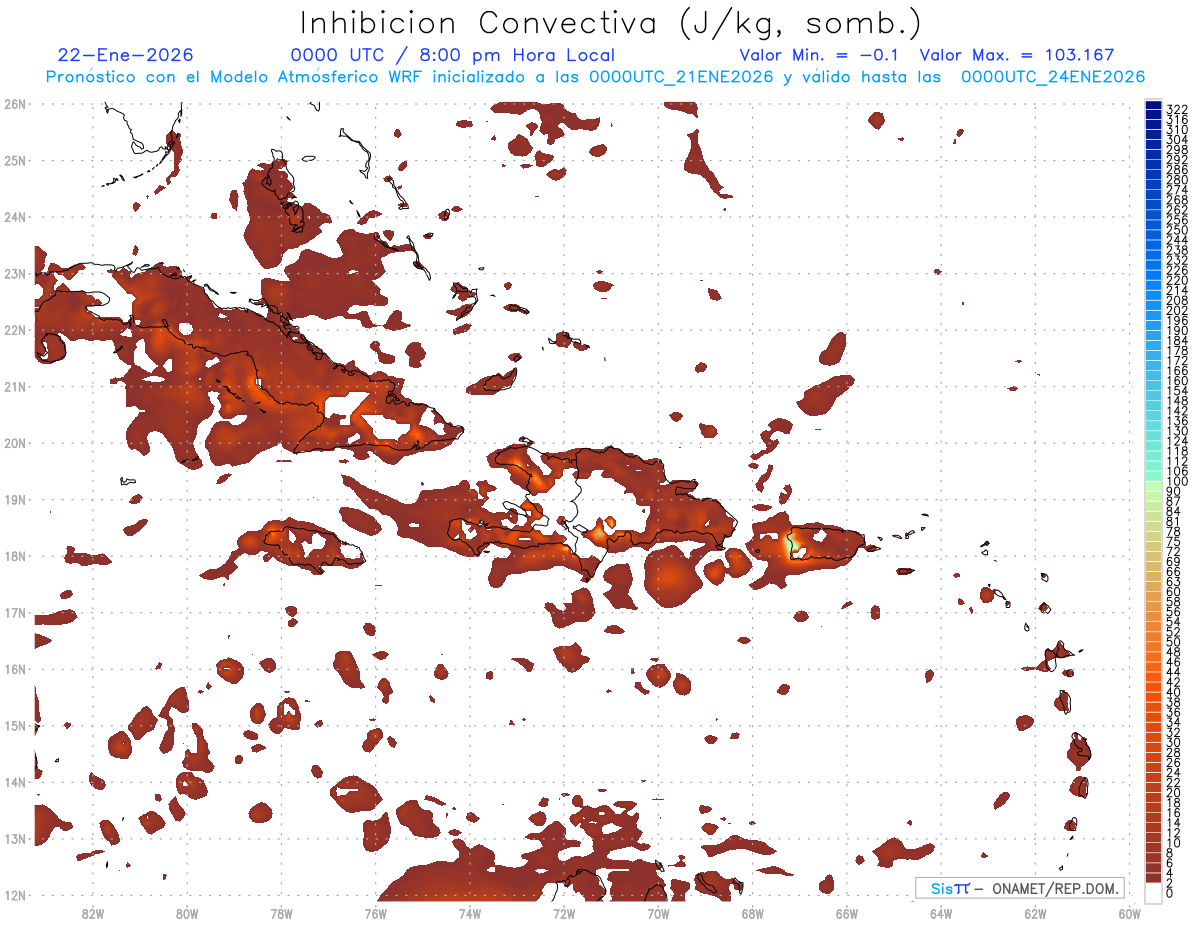Click the "70W" longitude label

click(x=658, y=913)
